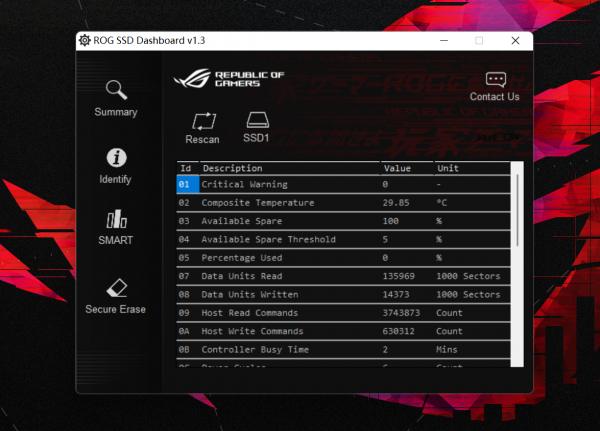This screenshot has height=431, width=600.
Task: Click the 0A id cell
Action: [x=184, y=331]
